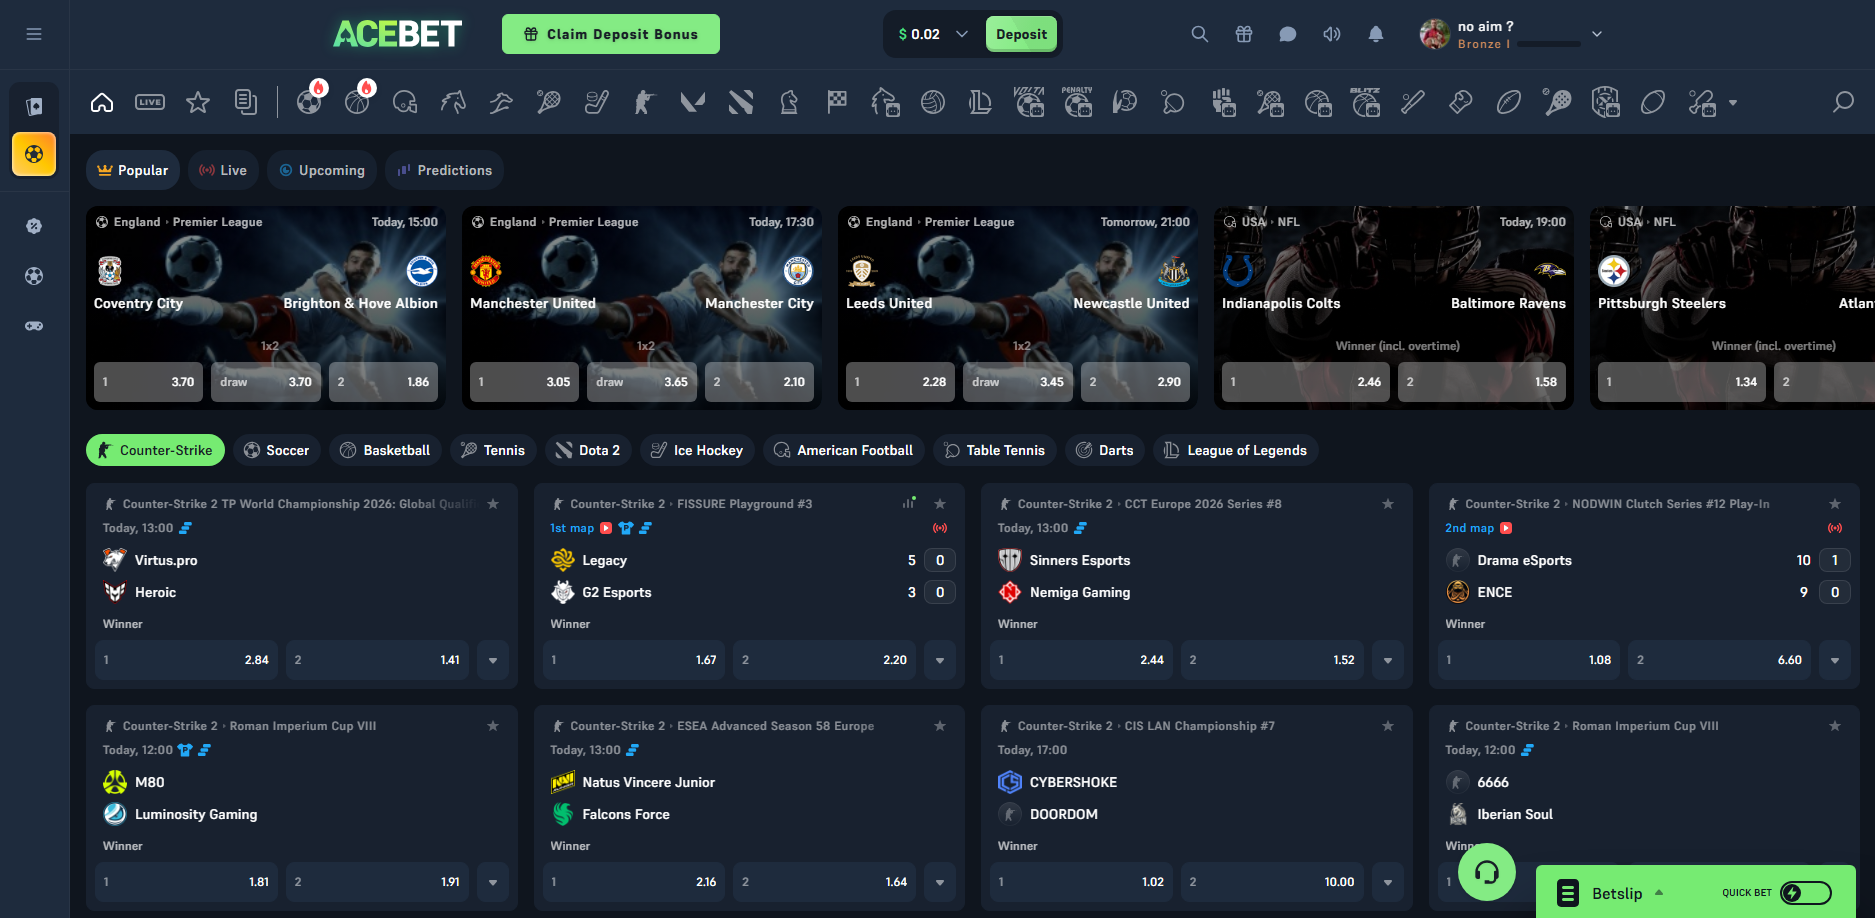Go to the sportsbook home icon
Screen dimensions: 1875x918
coord(102,102)
